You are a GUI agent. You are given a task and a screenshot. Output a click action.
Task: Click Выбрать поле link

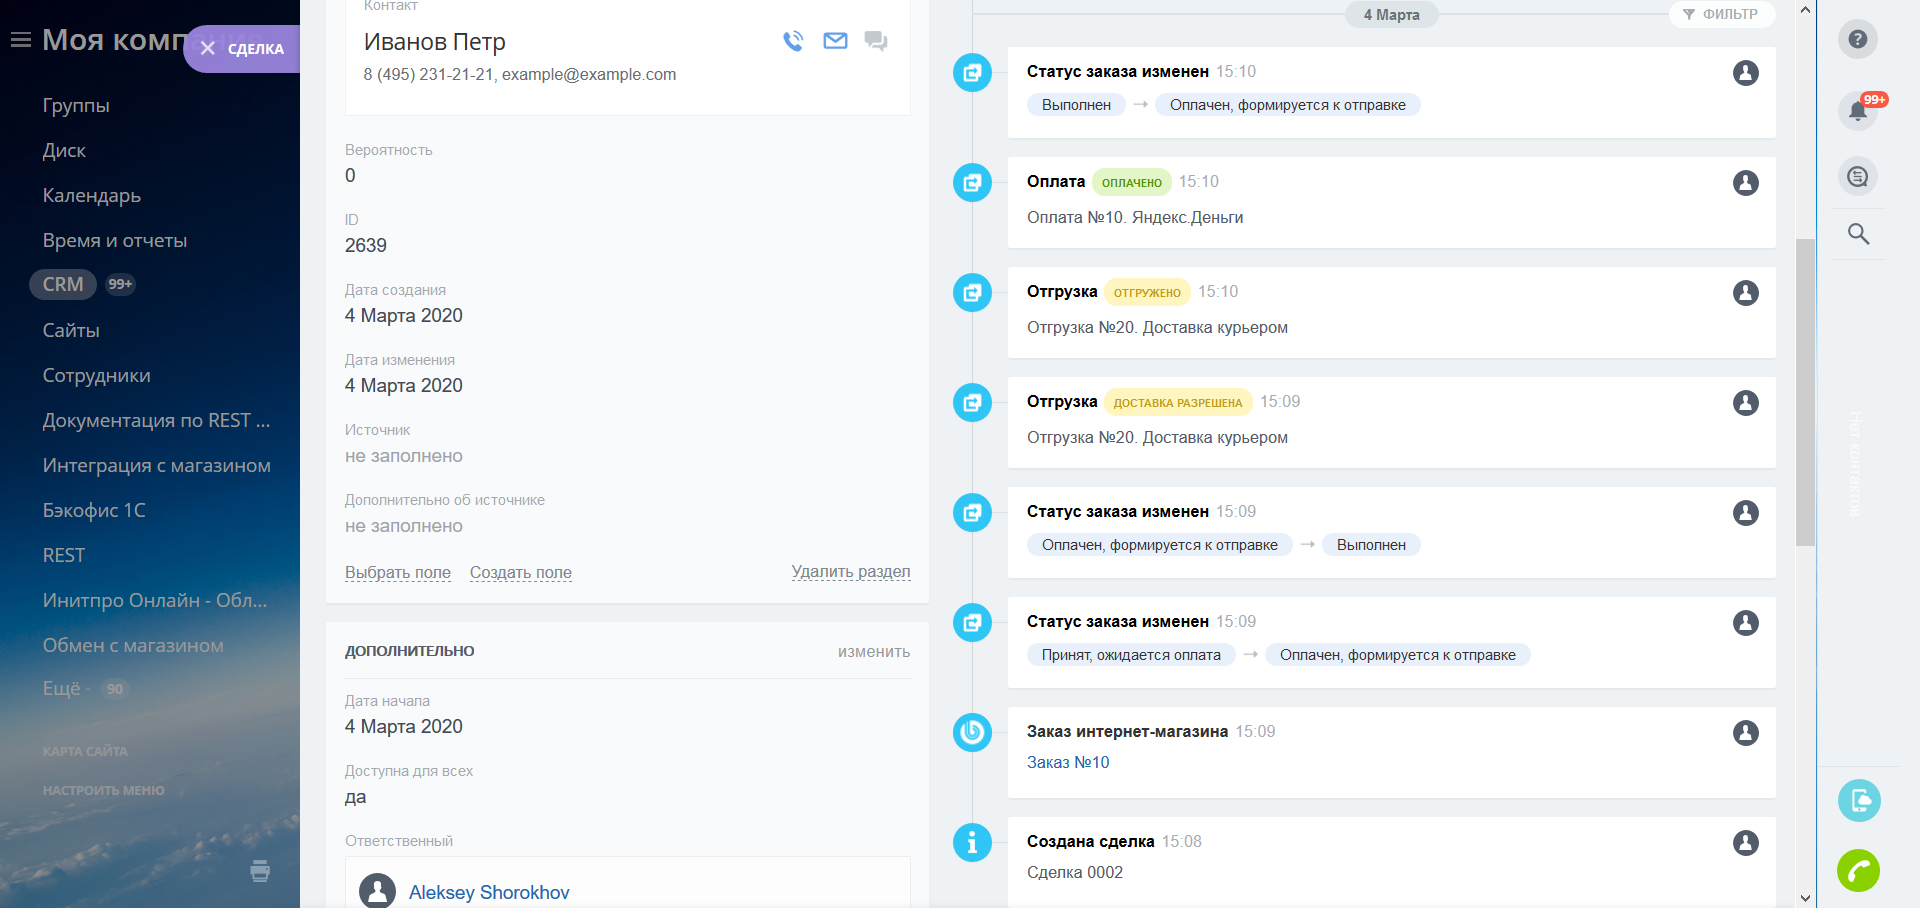(x=398, y=573)
